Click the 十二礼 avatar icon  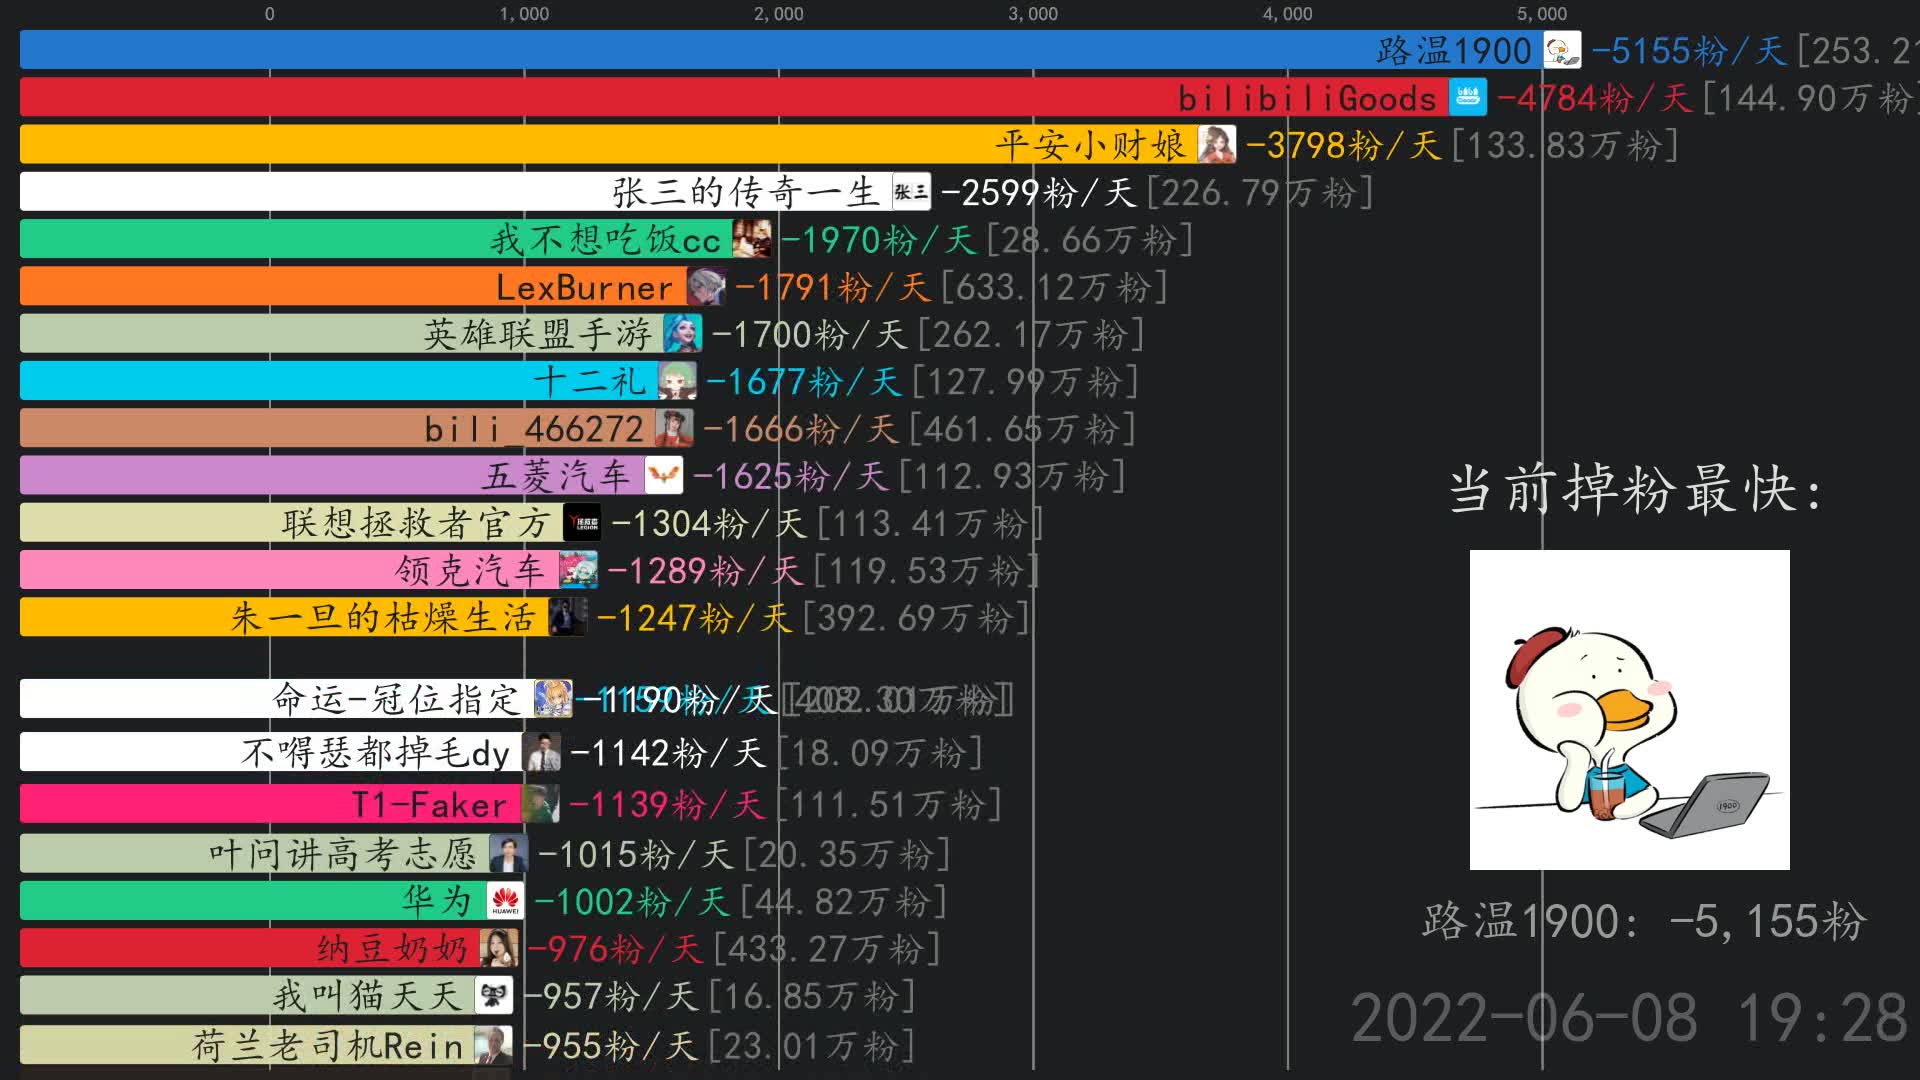[x=677, y=381]
